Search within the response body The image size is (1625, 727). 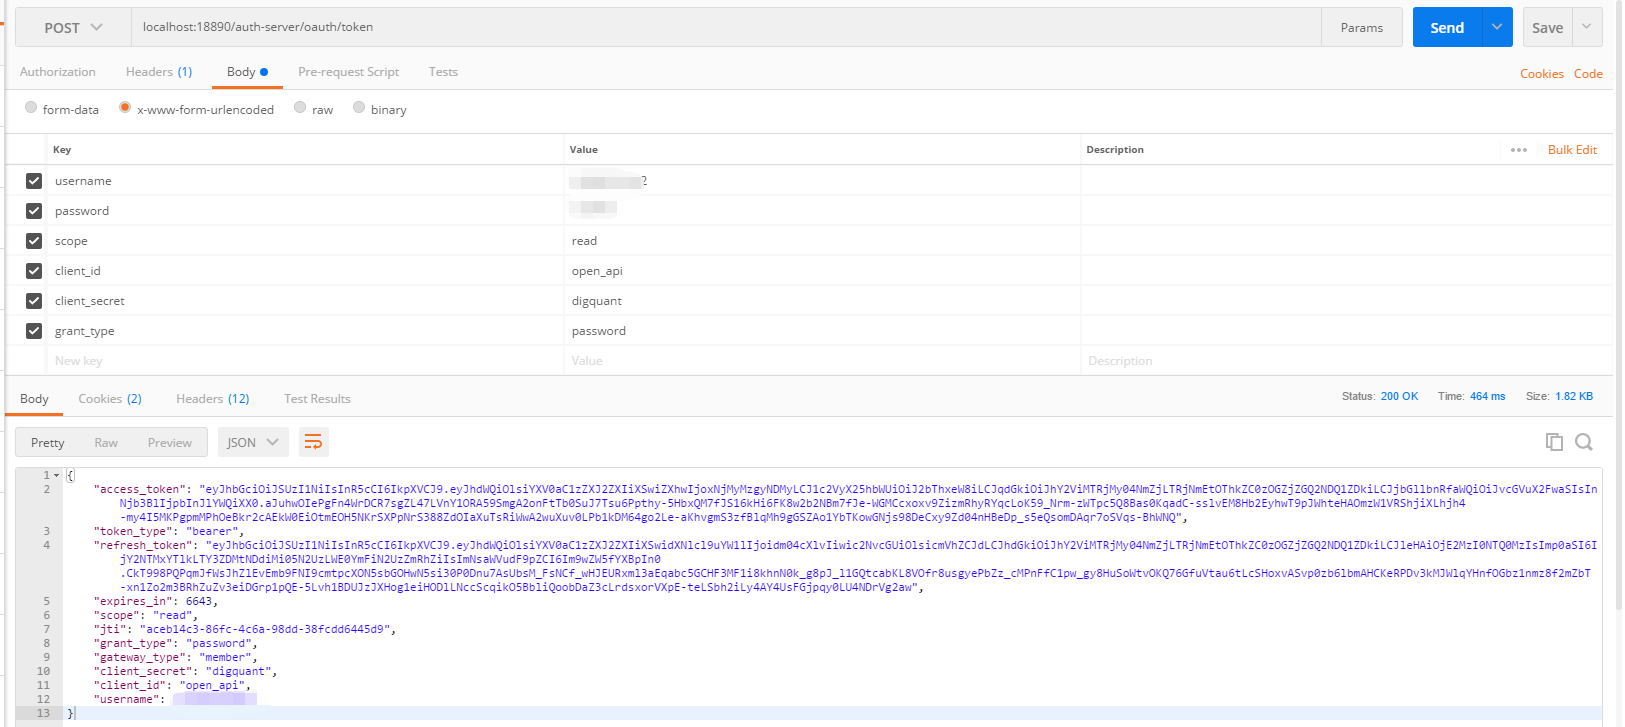(1584, 442)
